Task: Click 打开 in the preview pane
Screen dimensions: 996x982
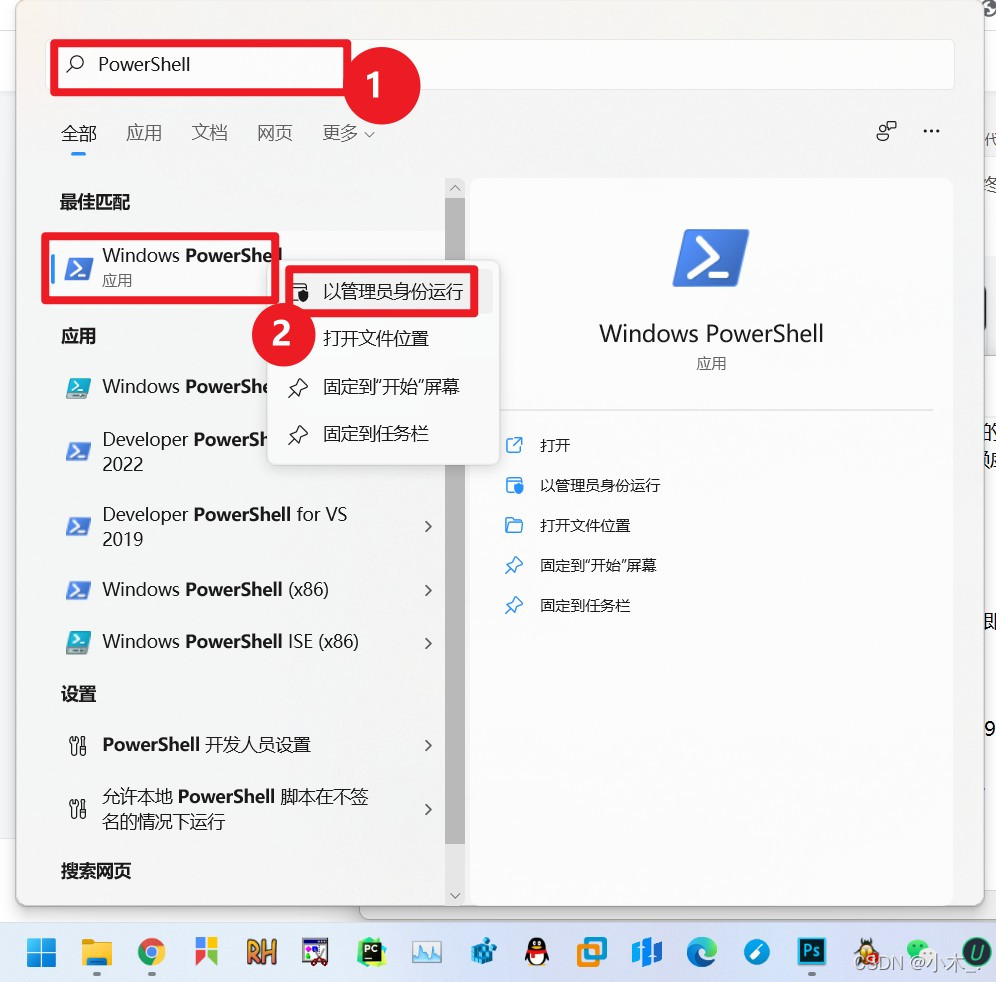Action: point(555,445)
